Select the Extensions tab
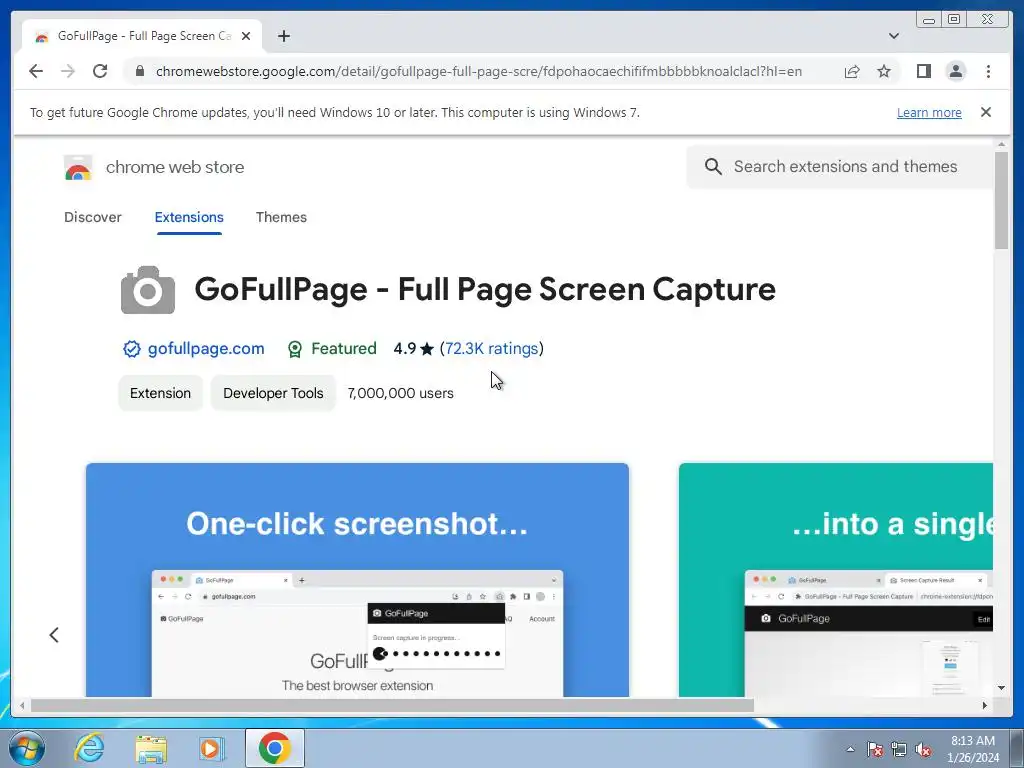The height and width of the screenshot is (768, 1024). point(189,217)
